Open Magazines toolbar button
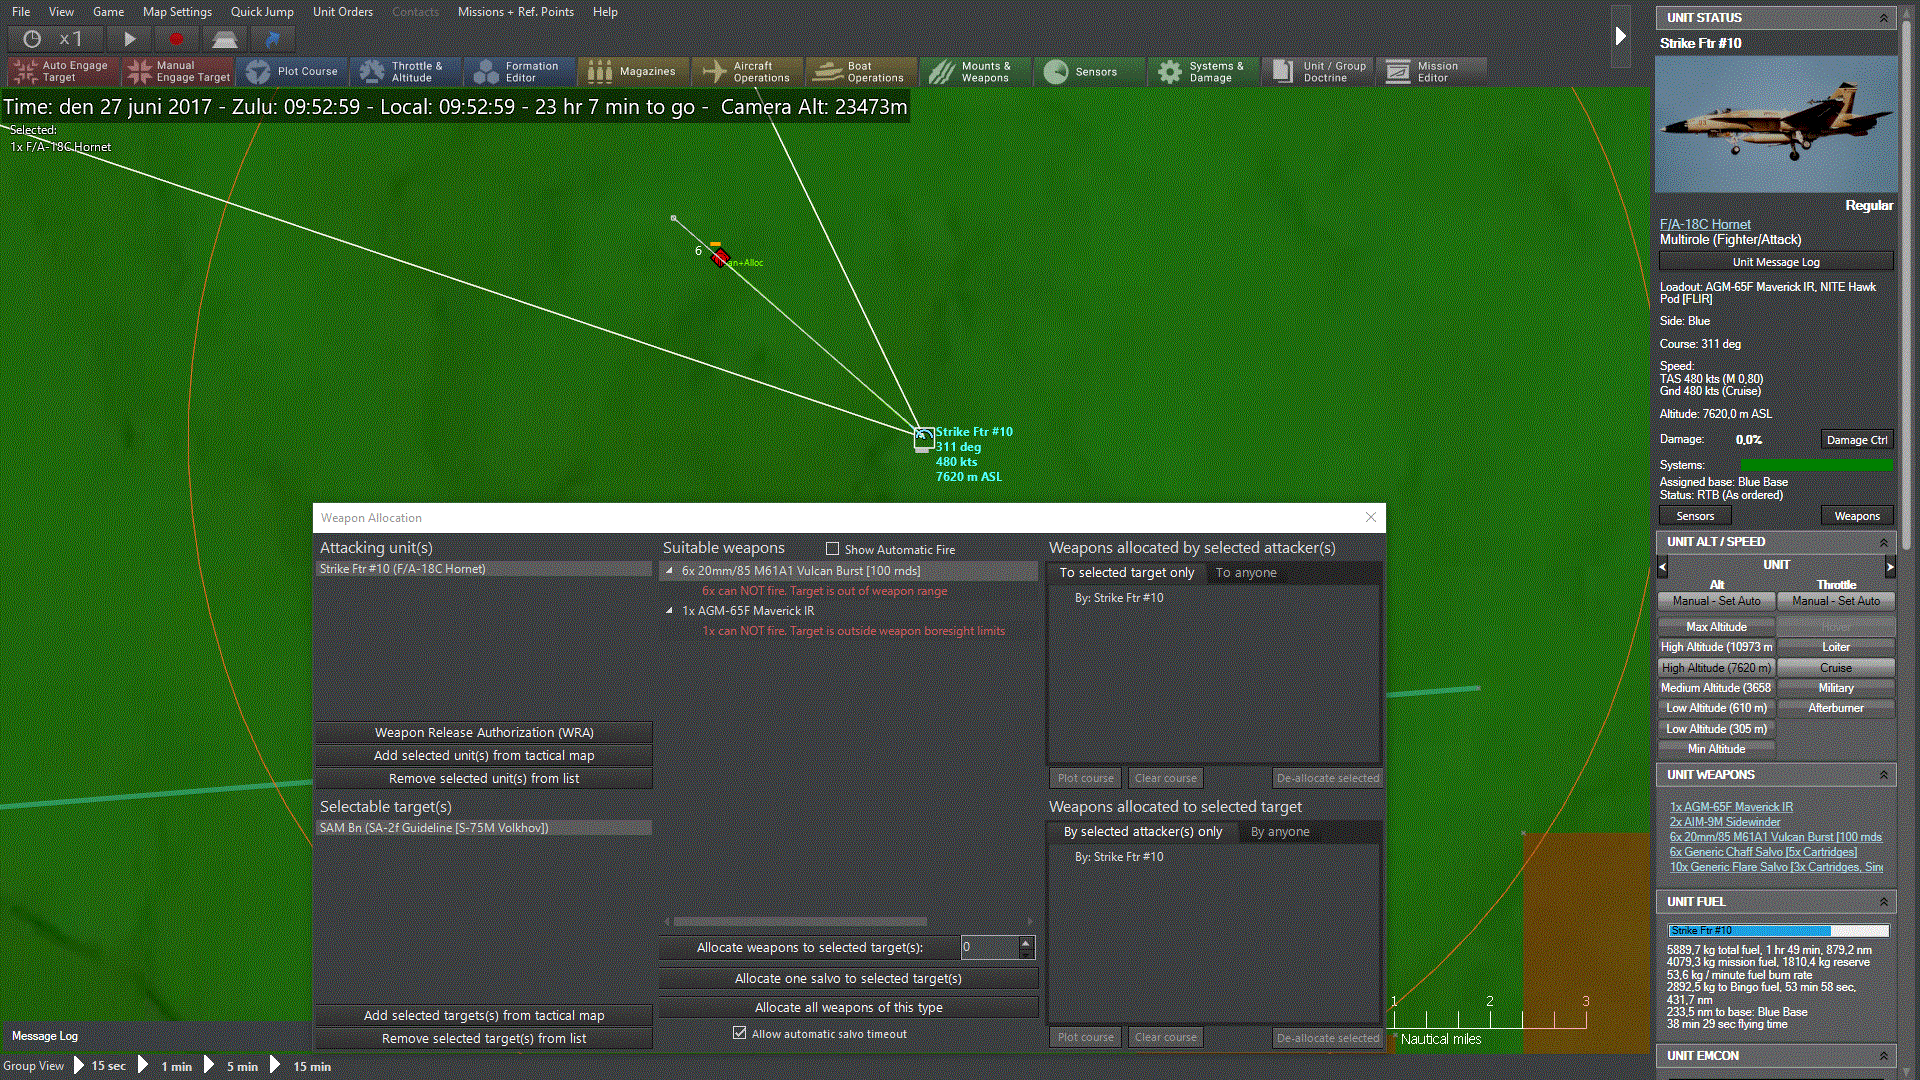 (632, 71)
